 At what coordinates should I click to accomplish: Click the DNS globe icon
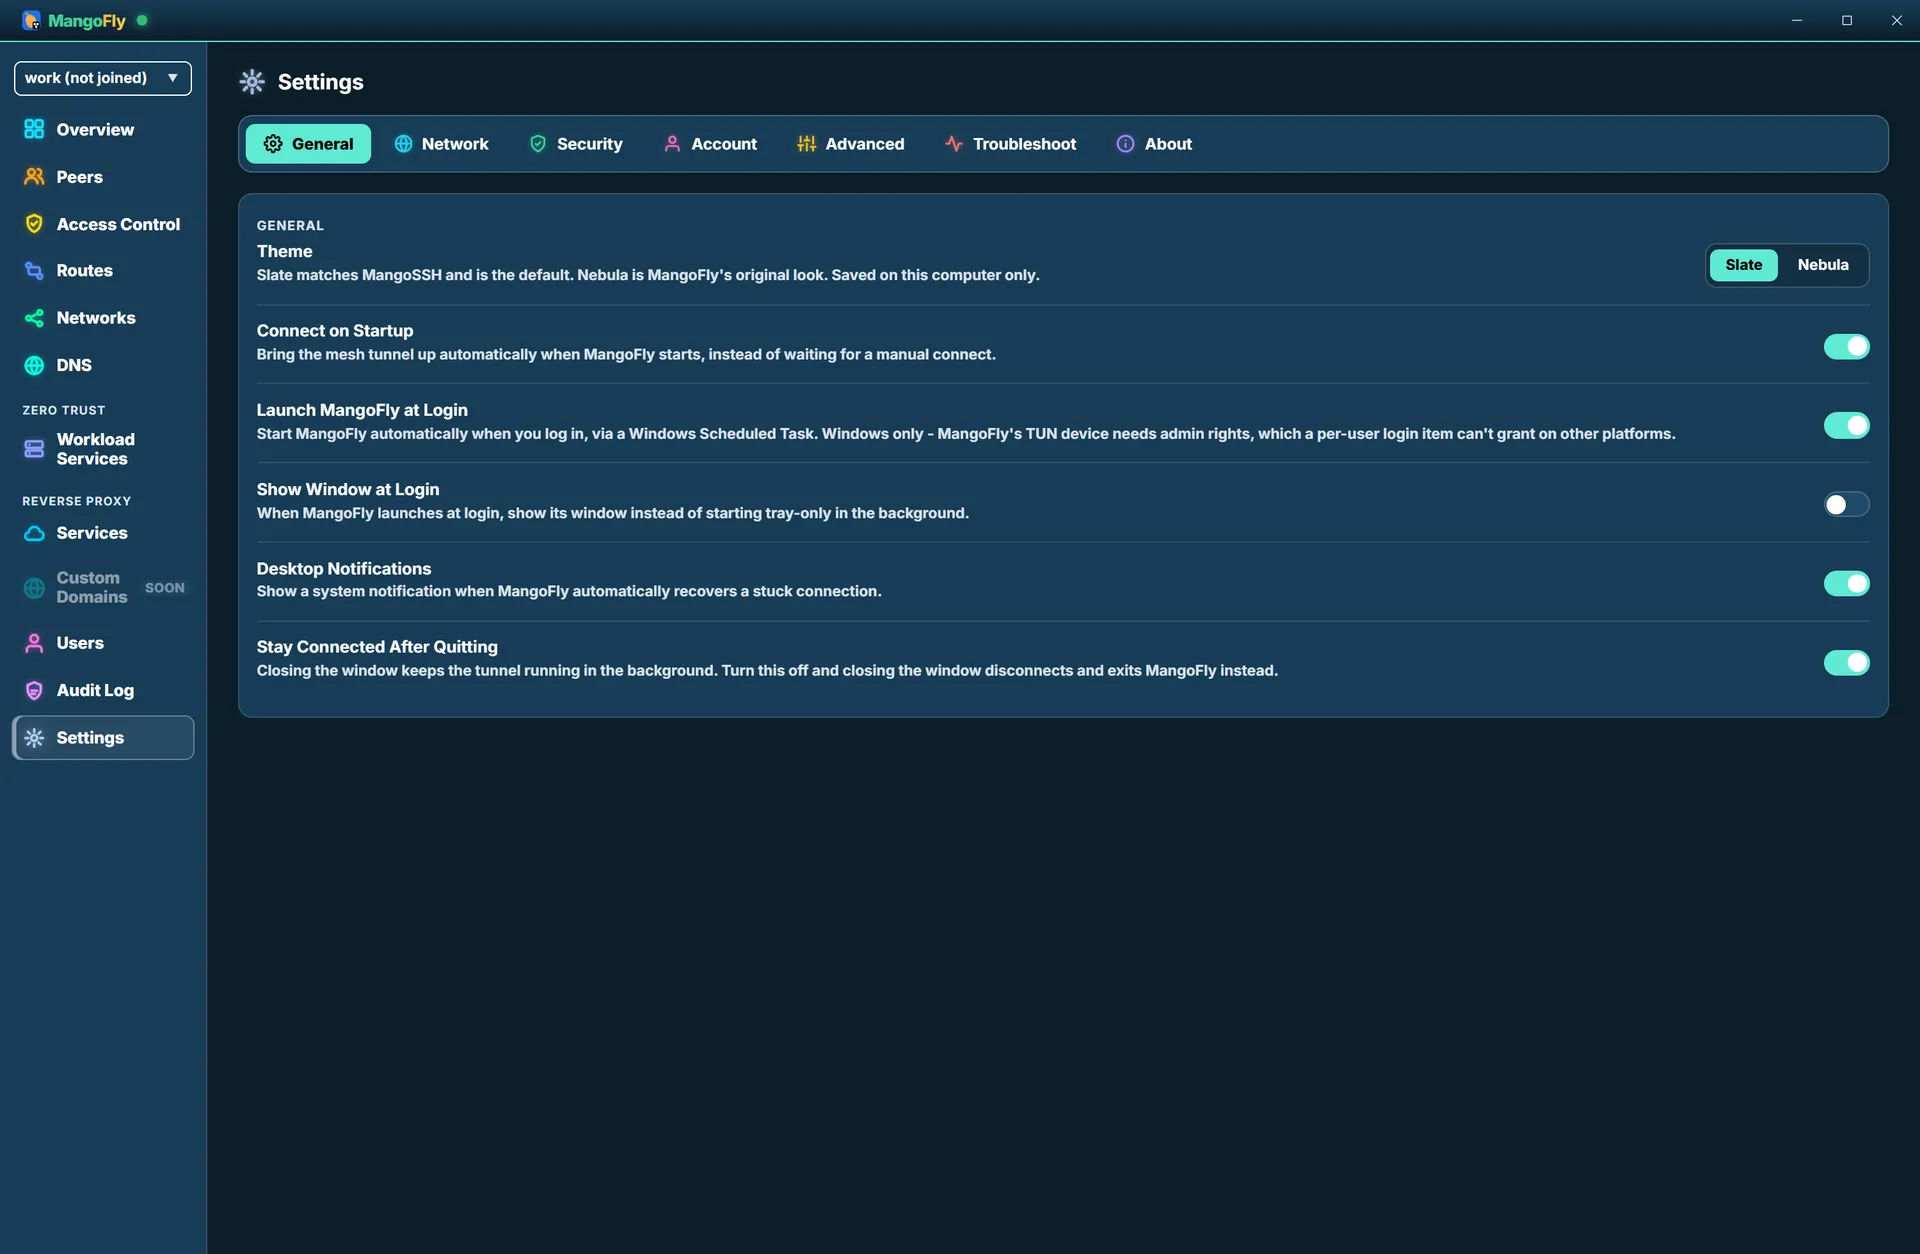pos(34,365)
